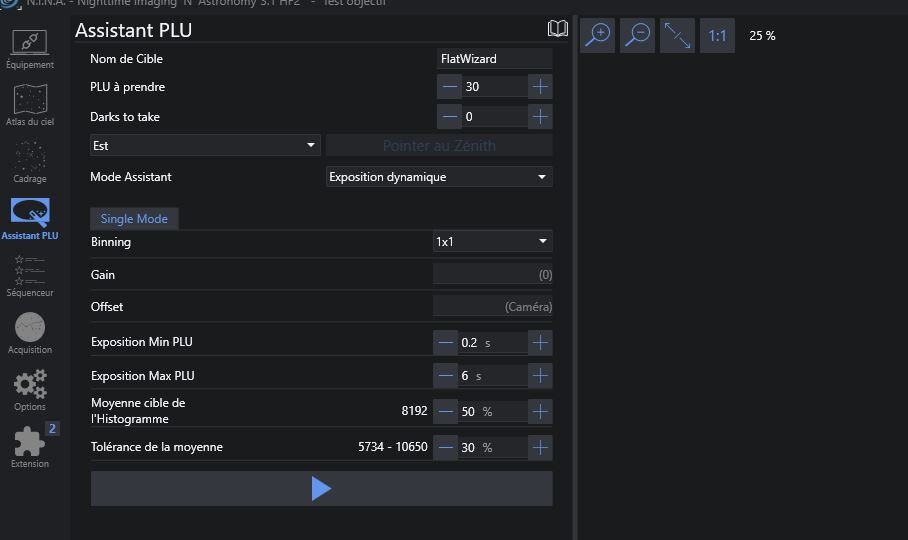This screenshot has height=540, width=908.
Task: Click Pointer au Zénith button
Action: point(439,145)
